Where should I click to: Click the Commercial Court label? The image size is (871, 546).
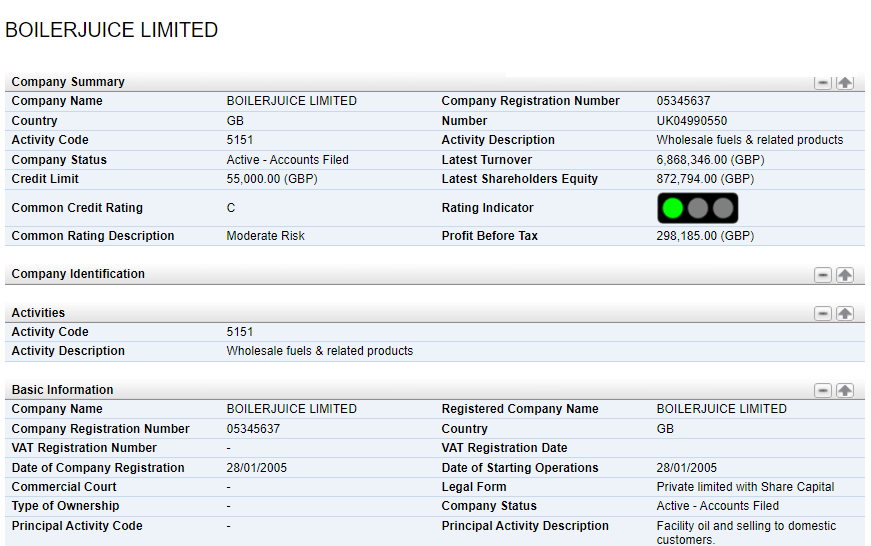[x=64, y=487]
